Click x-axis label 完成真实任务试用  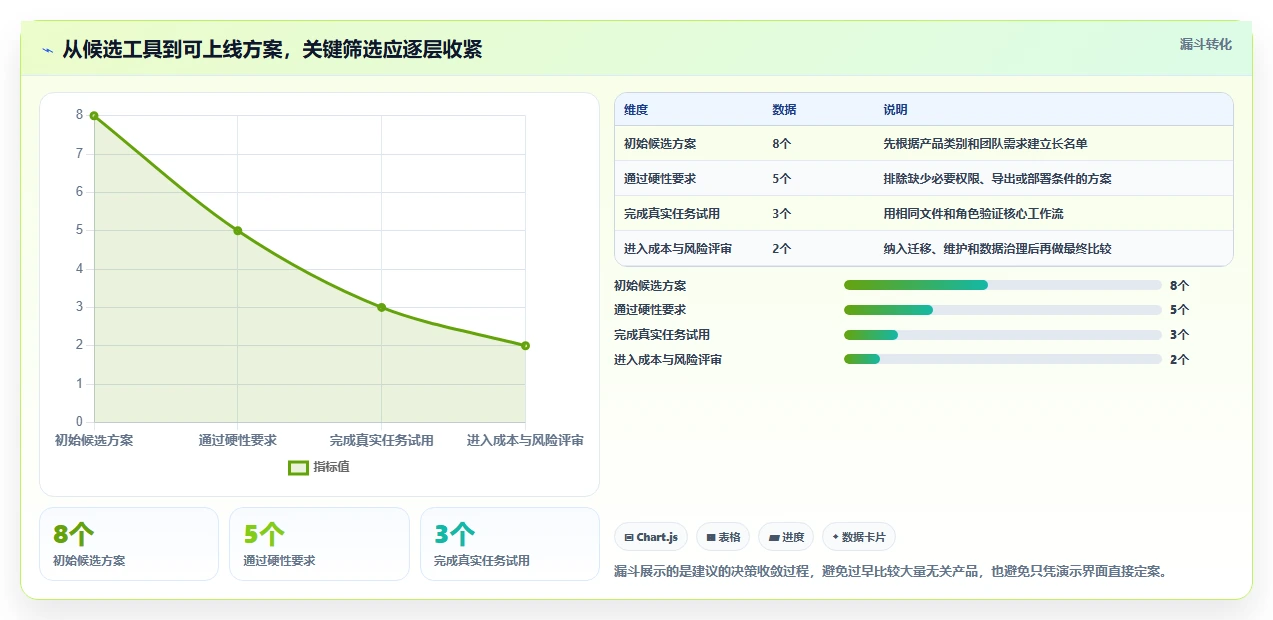coord(381,440)
